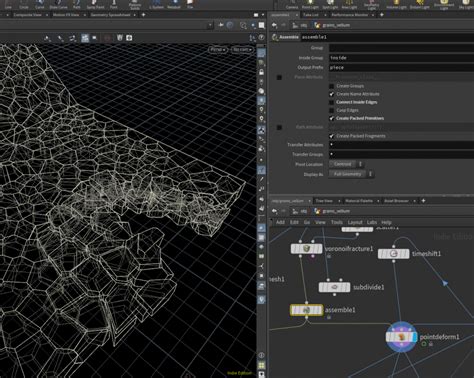Viewport: 474px width, 378px height.
Task: Open the network editor Go menu
Action: tap(307, 222)
